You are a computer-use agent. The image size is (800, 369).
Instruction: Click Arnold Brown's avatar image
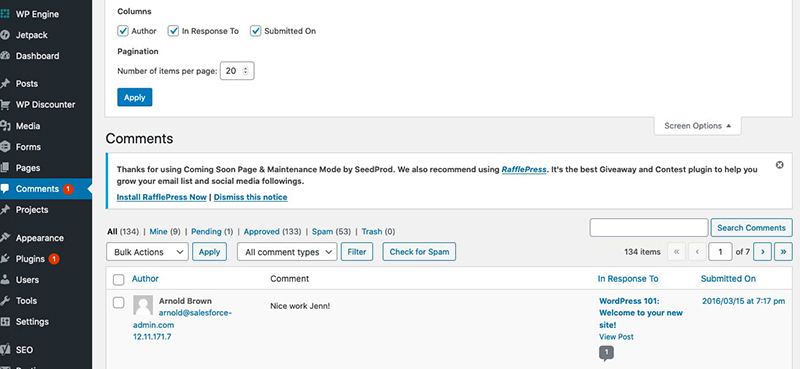point(143,305)
